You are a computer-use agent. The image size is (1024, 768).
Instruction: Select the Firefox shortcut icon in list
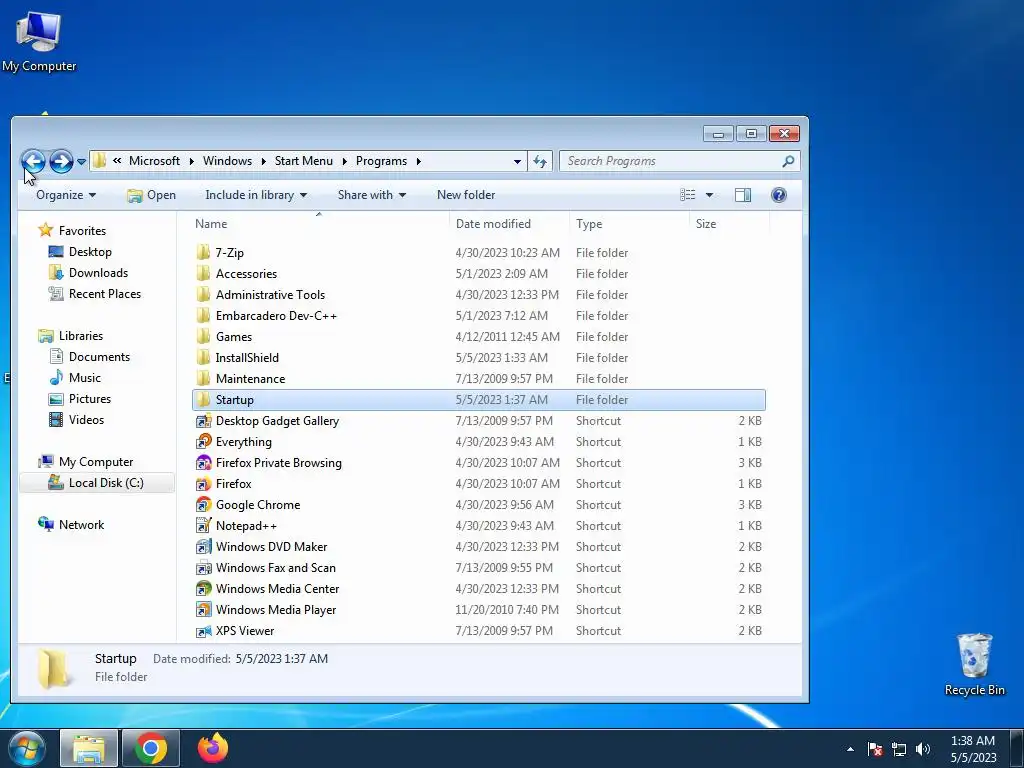click(204, 483)
